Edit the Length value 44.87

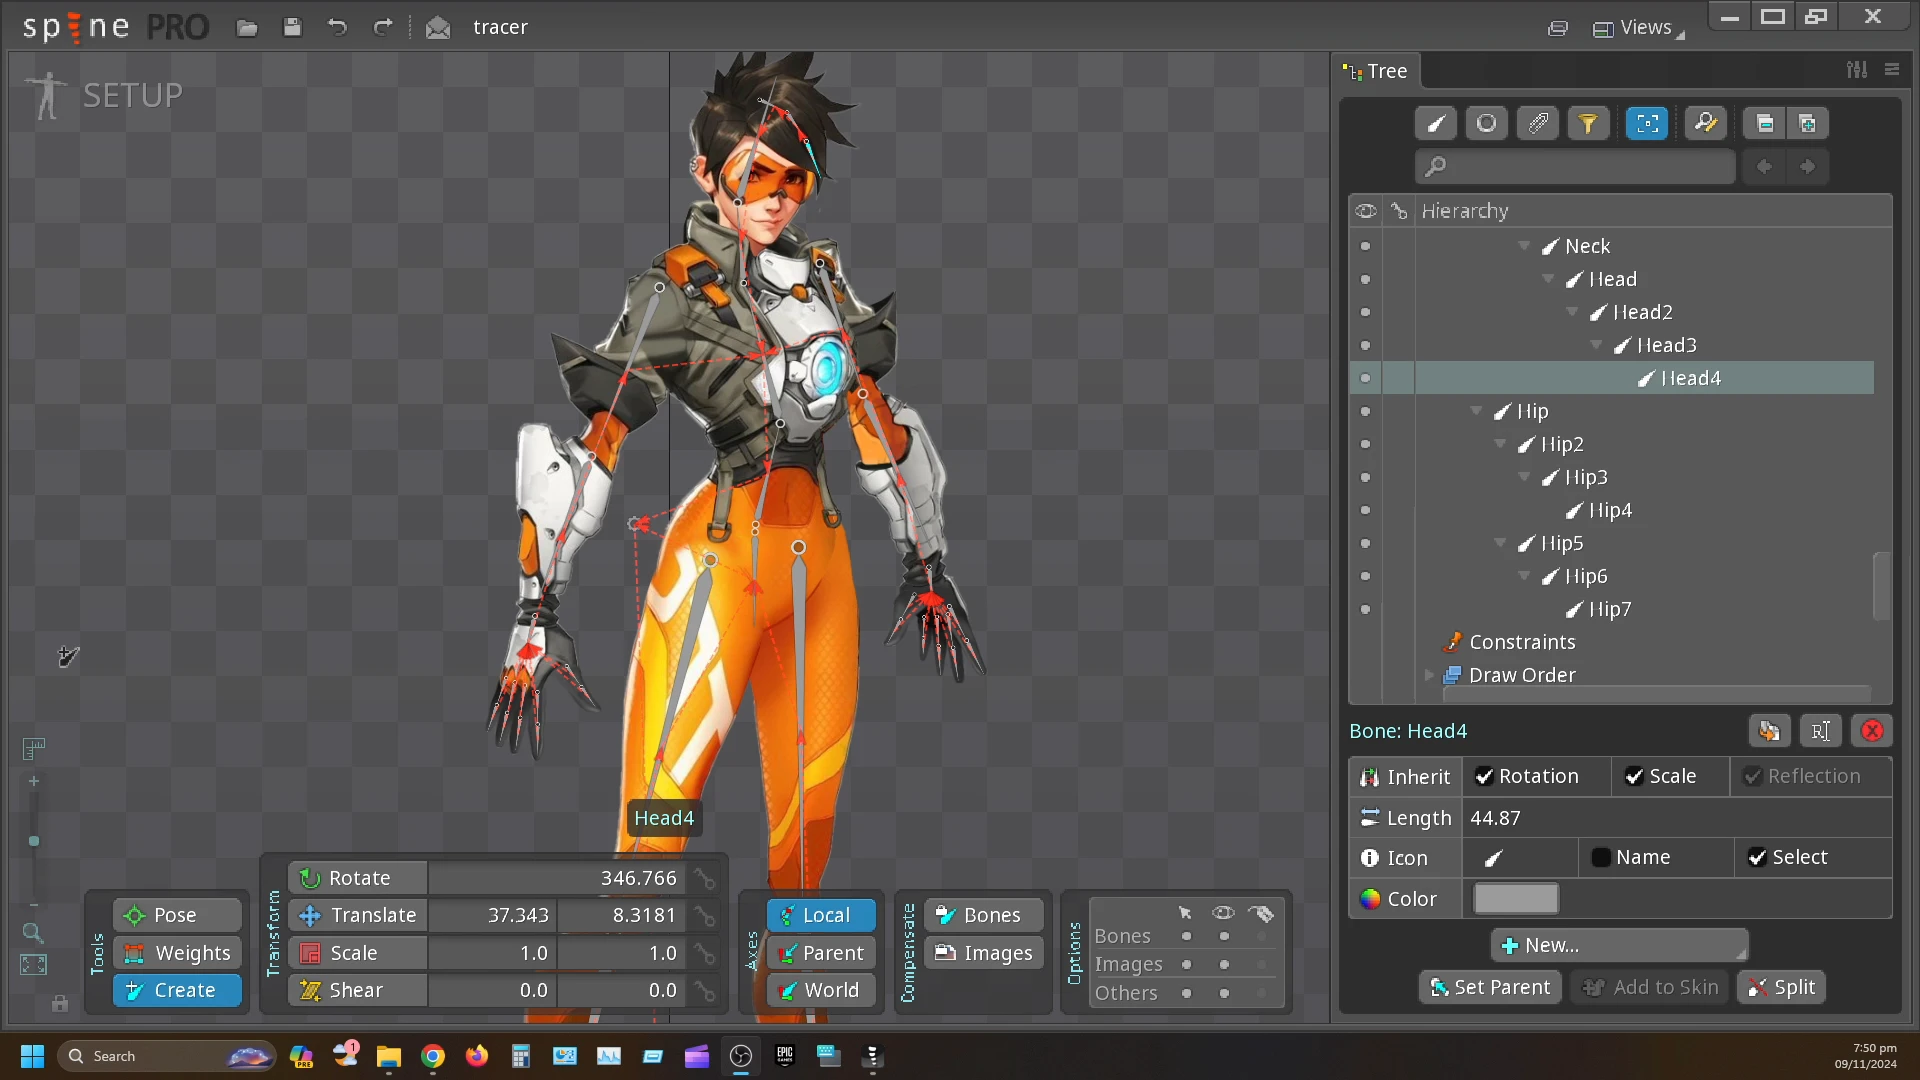[1676, 818]
